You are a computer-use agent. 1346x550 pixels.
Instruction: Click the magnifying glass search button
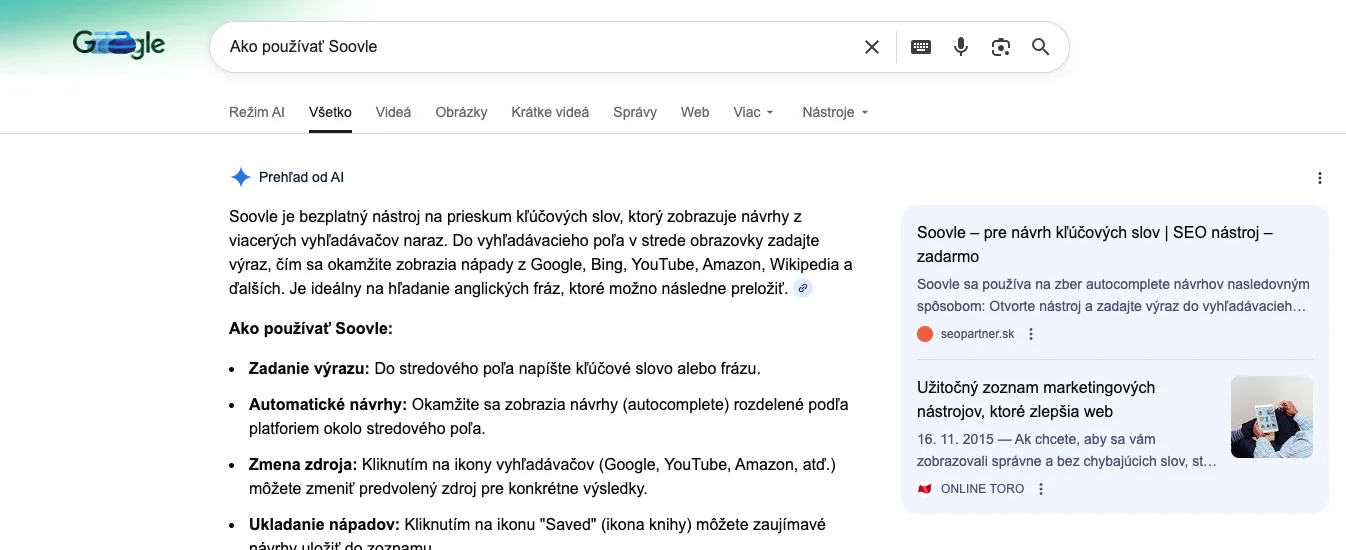click(1041, 47)
